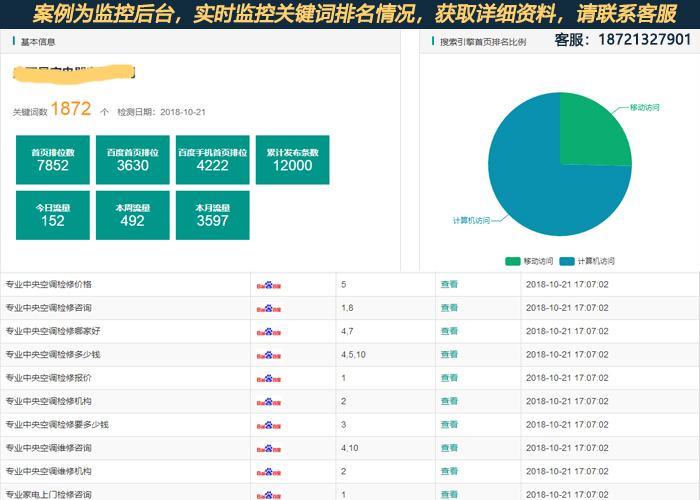
Task: Click the 检测日期 2018-10-21 text
Action: pos(161,112)
